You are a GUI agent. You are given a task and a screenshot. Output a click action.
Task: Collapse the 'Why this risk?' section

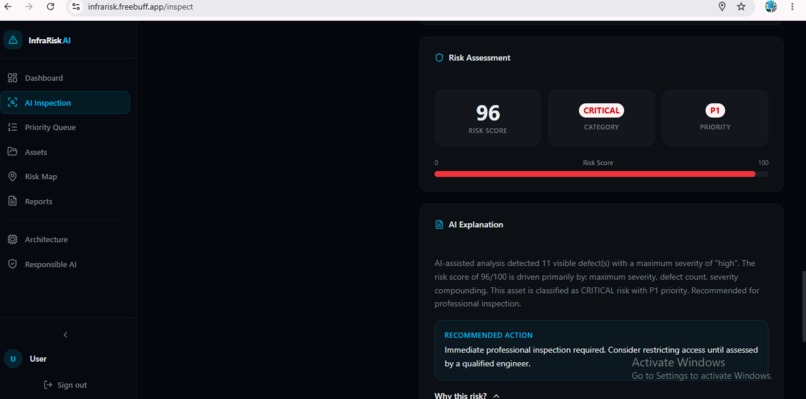[467, 395]
